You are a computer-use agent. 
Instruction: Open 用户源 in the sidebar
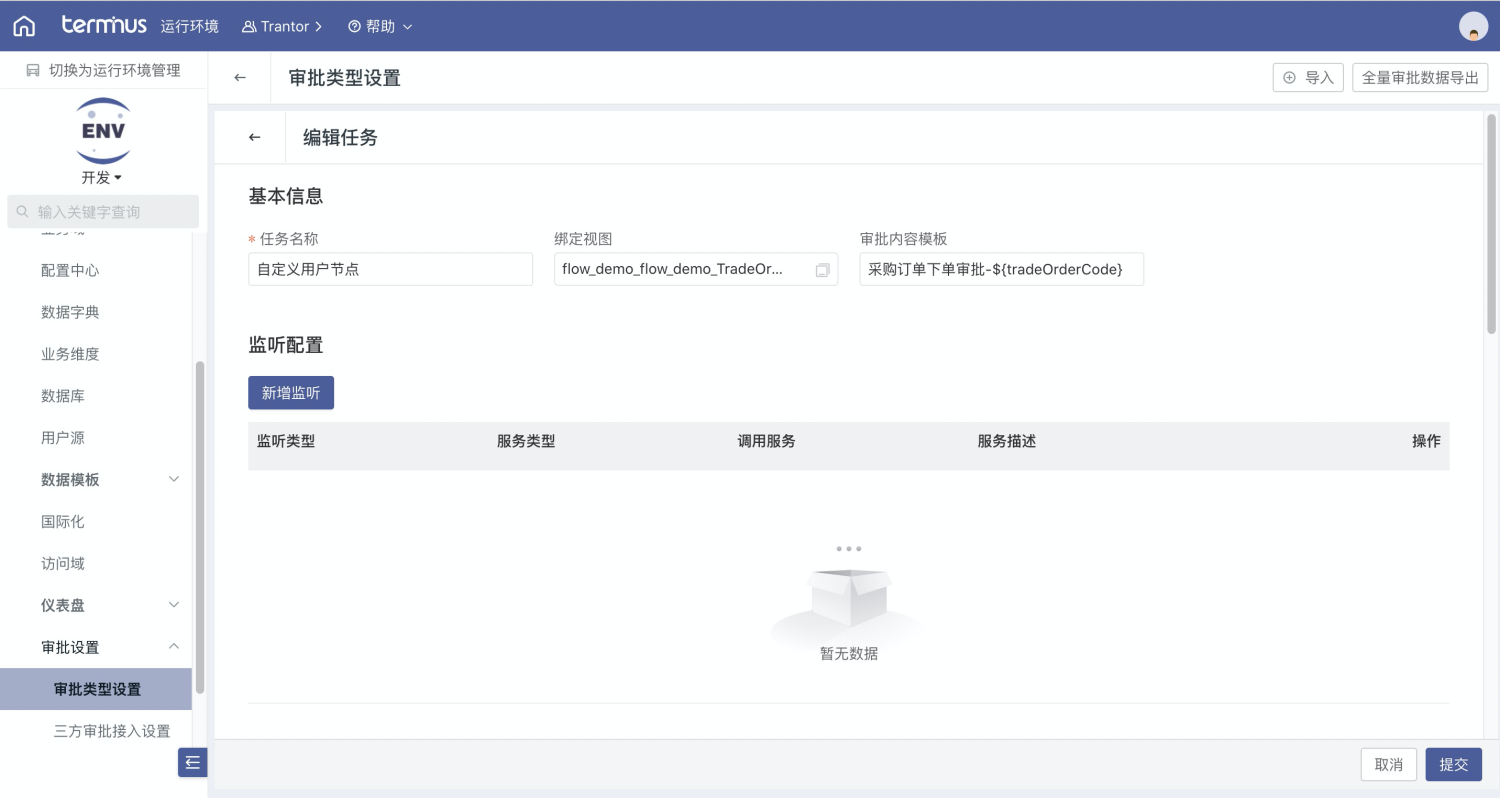pyautogui.click(x=63, y=439)
